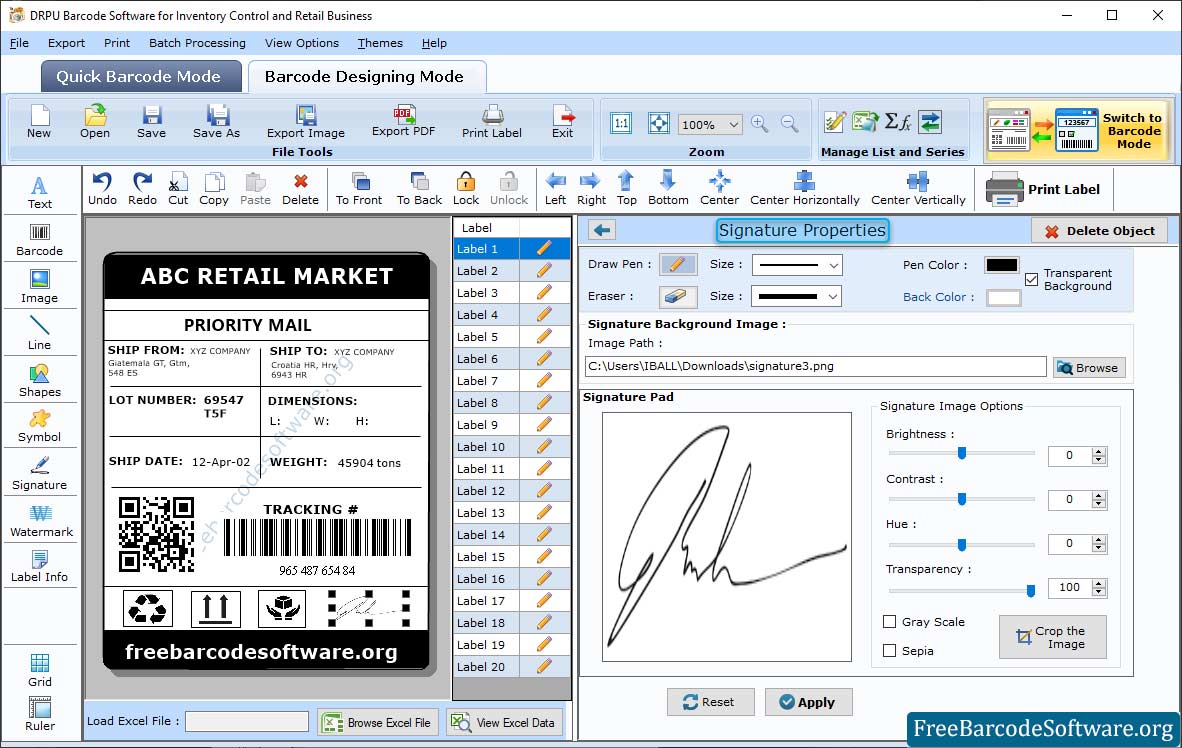Open the Watermark tool
The width and height of the screenshot is (1182, 748).
(41, 521)
